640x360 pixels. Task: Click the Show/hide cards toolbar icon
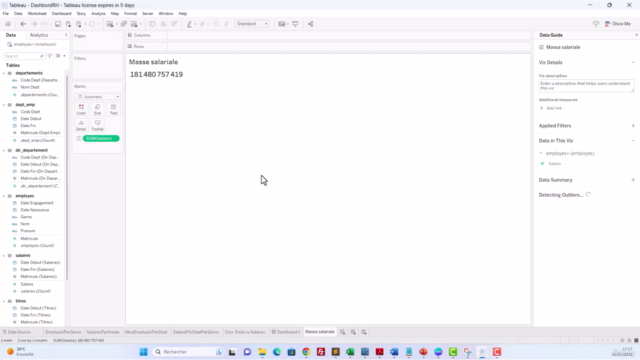coord(282,24)
